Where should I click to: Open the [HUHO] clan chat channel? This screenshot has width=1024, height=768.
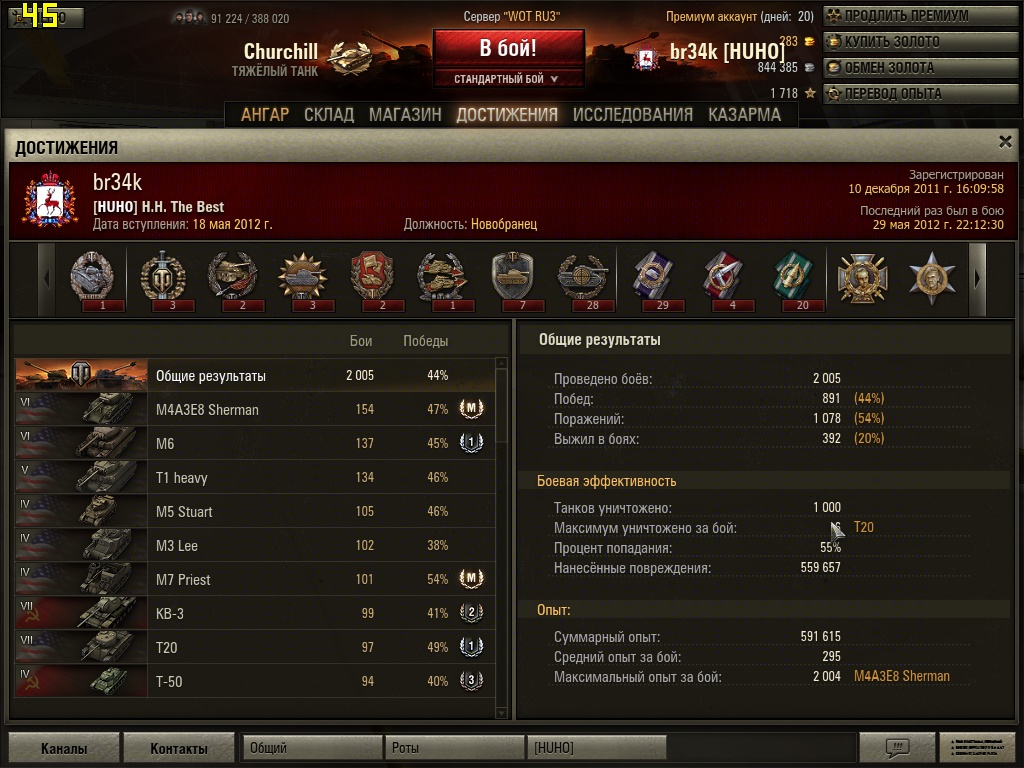pos(596,748)
